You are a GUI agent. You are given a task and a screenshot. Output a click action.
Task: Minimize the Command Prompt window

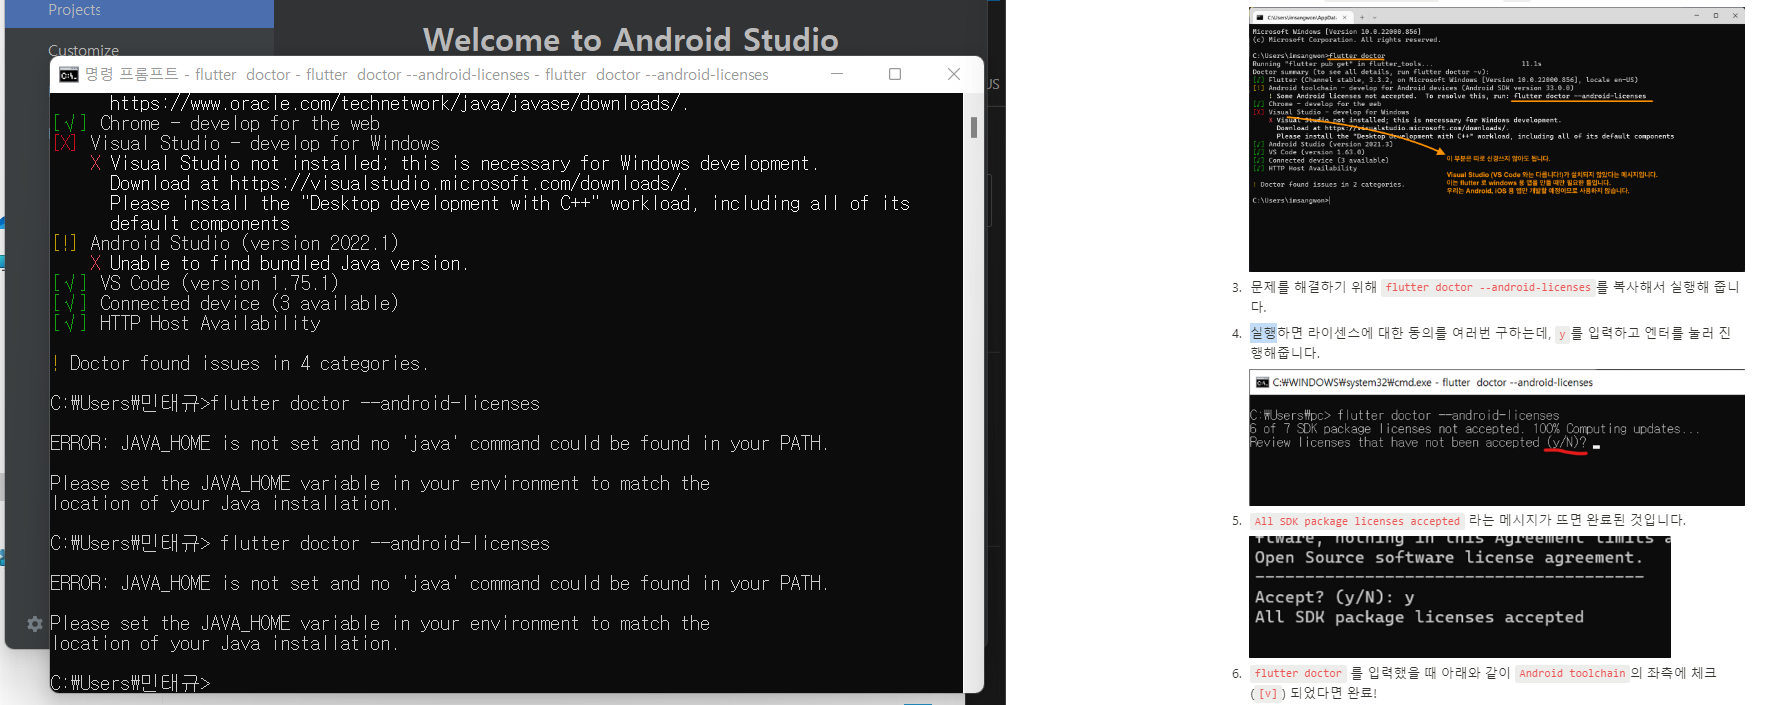point(837,74)
